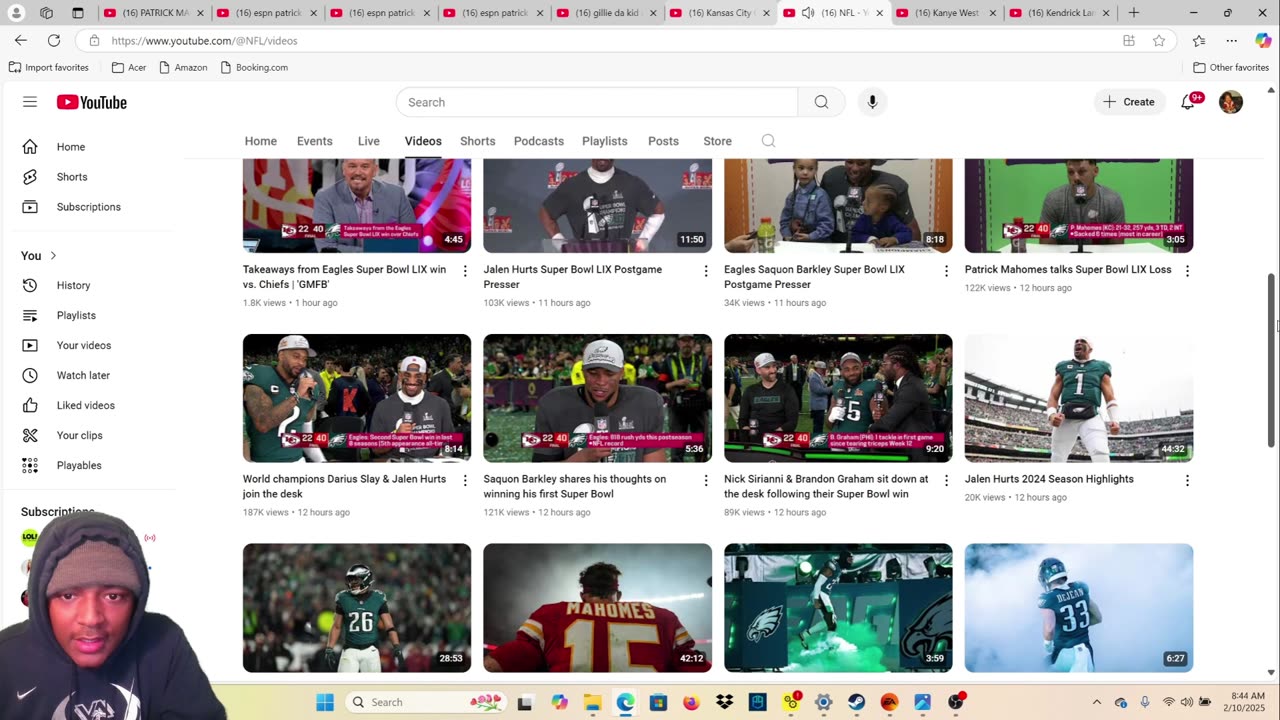Play the World champions Darius Slay thumbnail
The image size is (1280, 720).
[x=357, y=398]
